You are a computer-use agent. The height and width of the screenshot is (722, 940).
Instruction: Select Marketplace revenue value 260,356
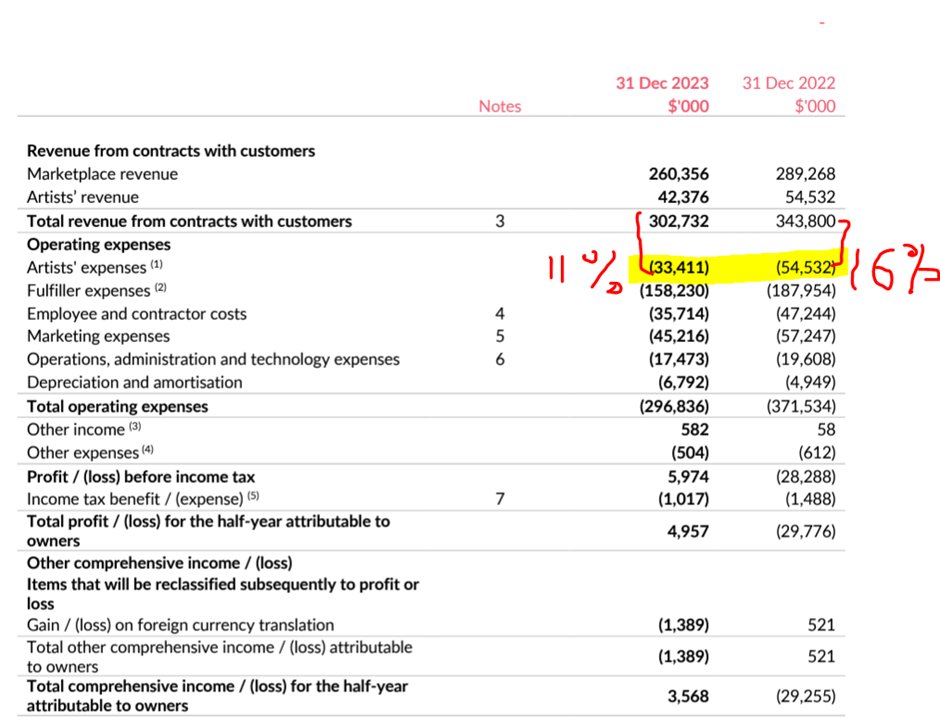pos(679,174)
